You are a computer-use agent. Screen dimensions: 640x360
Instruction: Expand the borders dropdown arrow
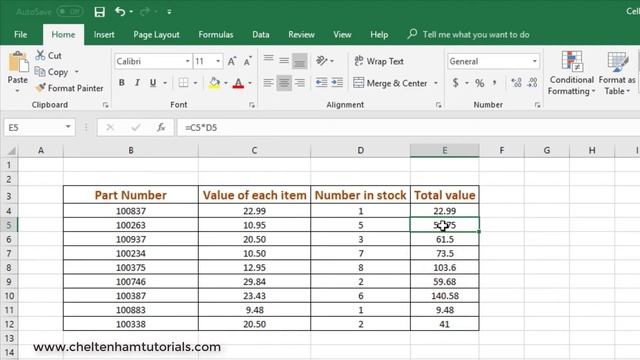pyautogui.click(x=196, y=83)
